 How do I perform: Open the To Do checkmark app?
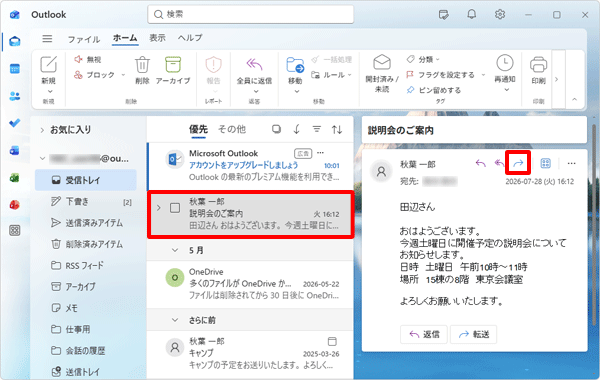[x=15, y=123]
